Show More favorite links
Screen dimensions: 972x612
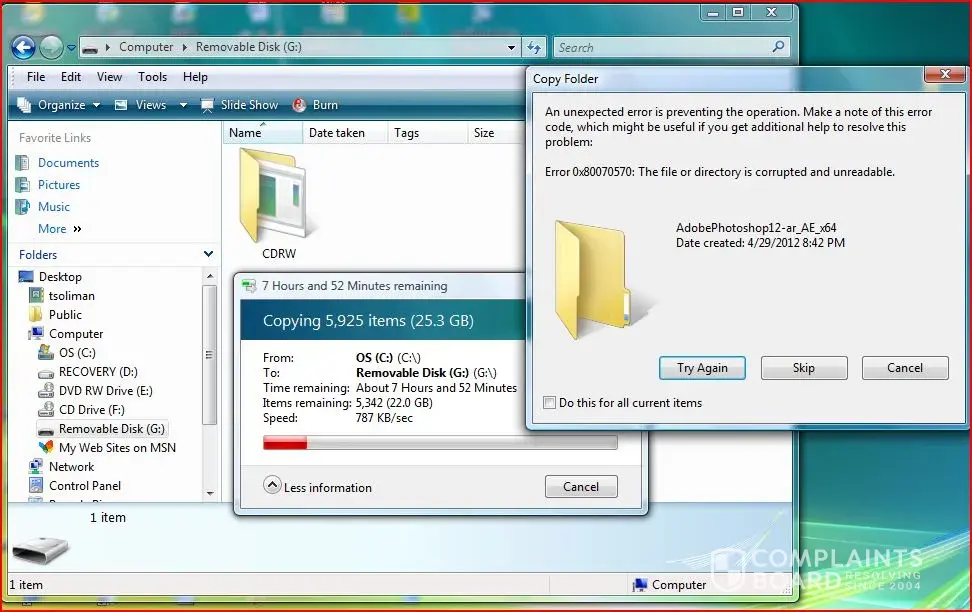click(60, 229)
